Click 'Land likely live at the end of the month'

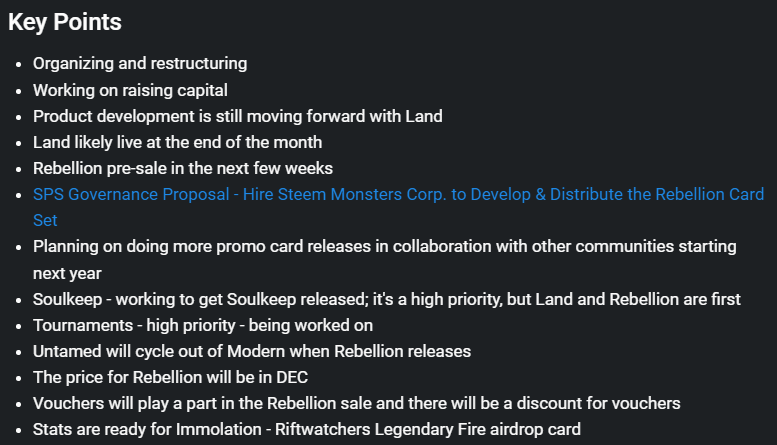177,142
